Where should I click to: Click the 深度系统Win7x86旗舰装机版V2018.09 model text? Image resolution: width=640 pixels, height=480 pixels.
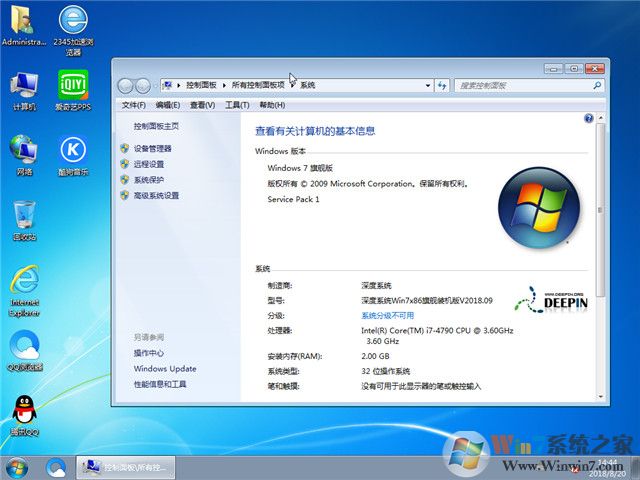point(427,301)
